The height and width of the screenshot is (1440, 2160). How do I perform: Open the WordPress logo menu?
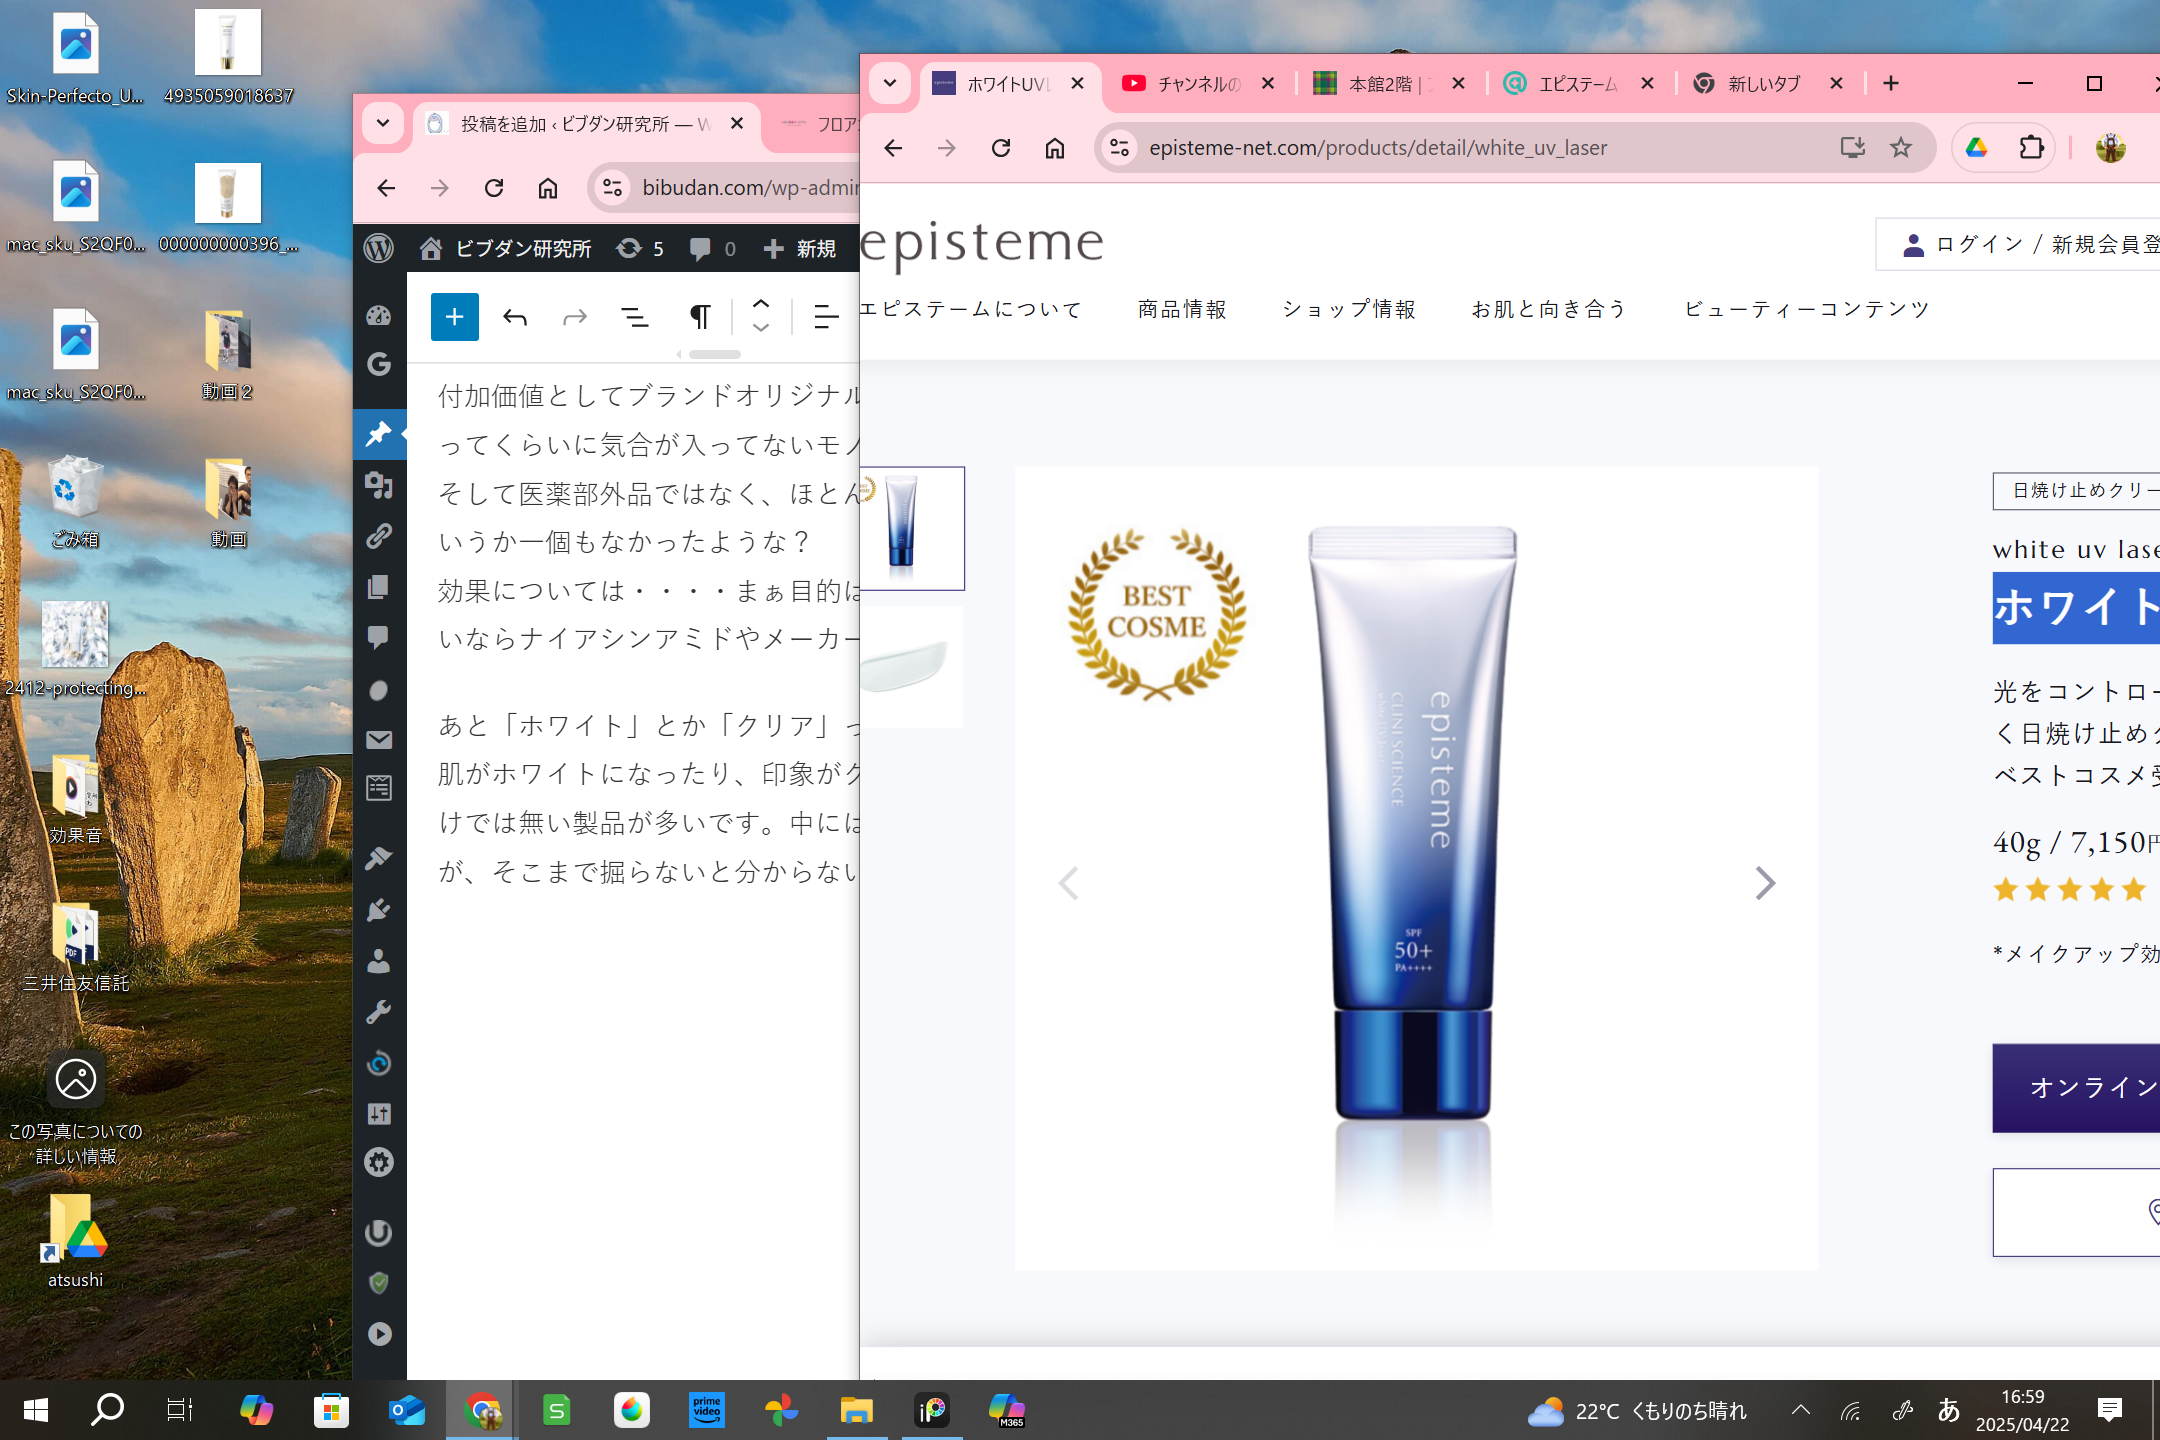click(379, 248)
